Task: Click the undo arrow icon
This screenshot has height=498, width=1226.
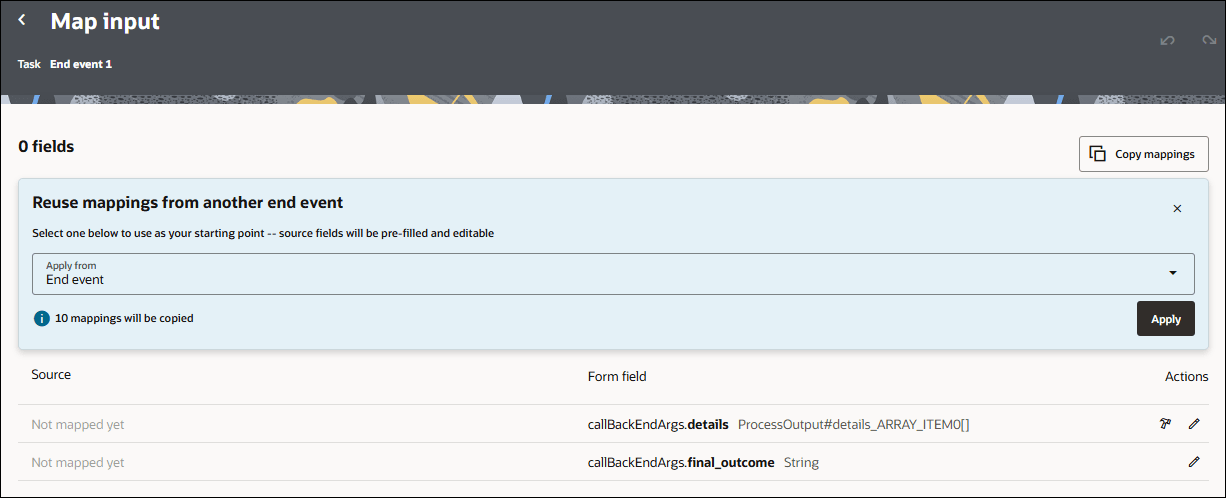Action: [x=1167, y=41]
